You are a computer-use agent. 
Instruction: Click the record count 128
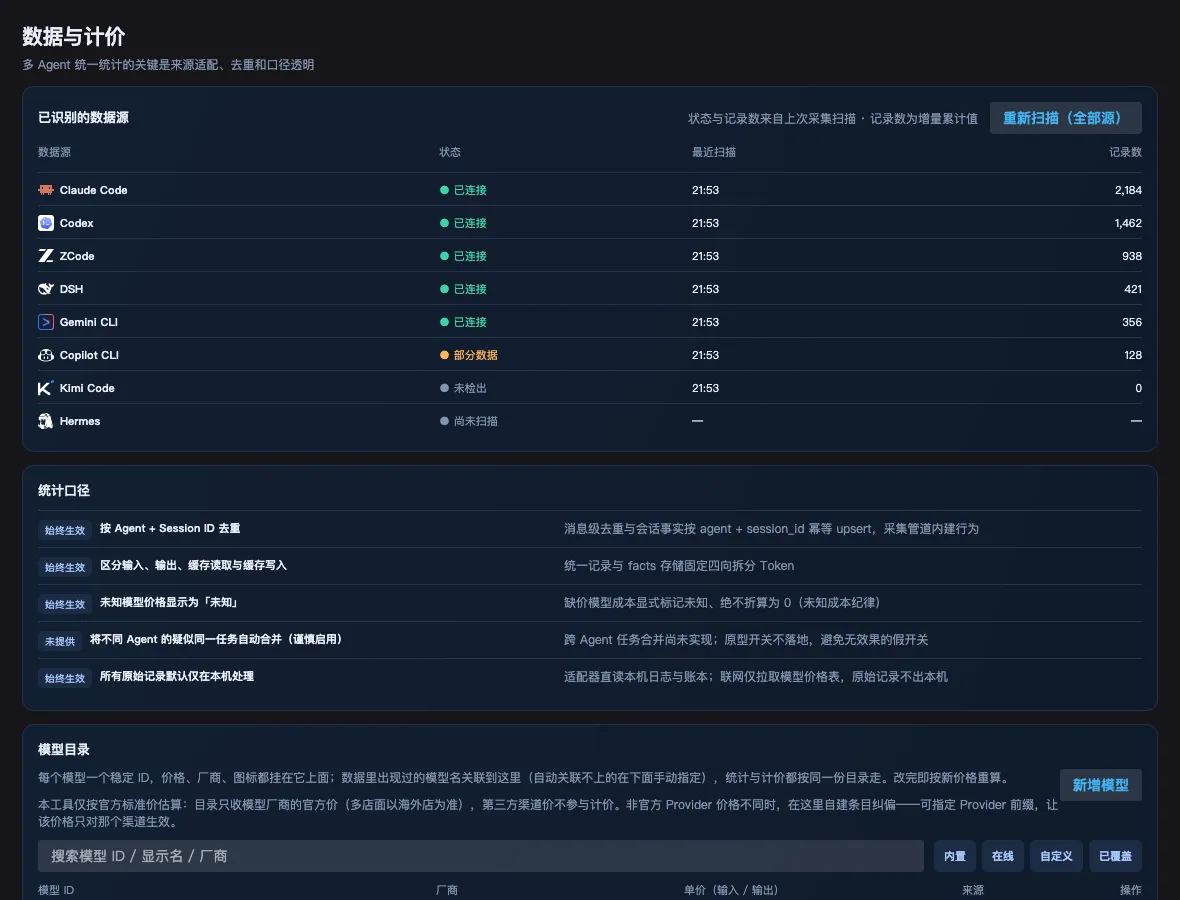tap(1133, 355)
